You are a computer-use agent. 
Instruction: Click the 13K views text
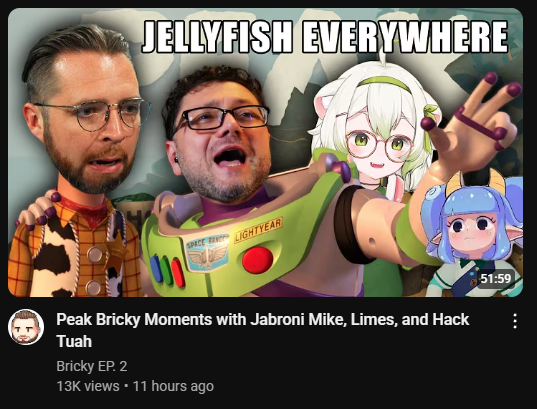(88, 386)
